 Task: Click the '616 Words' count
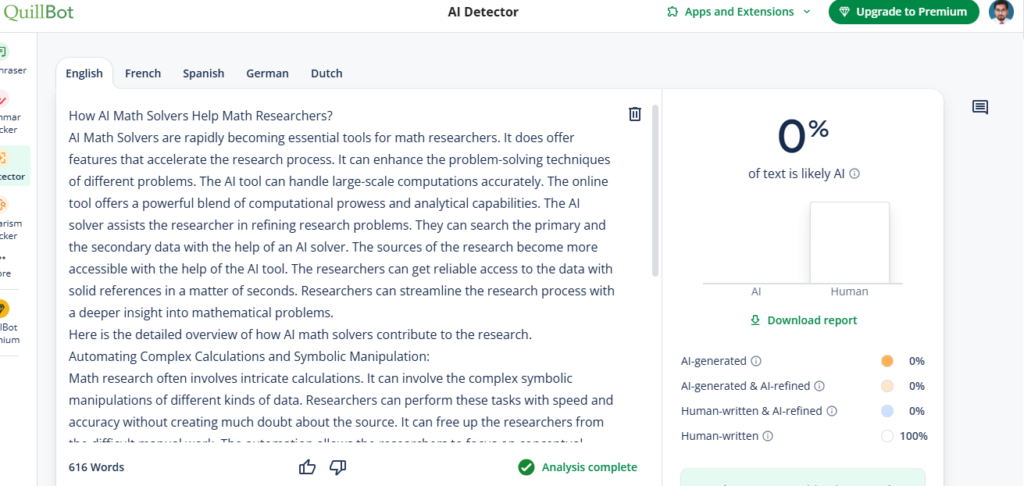coord(96,467)
